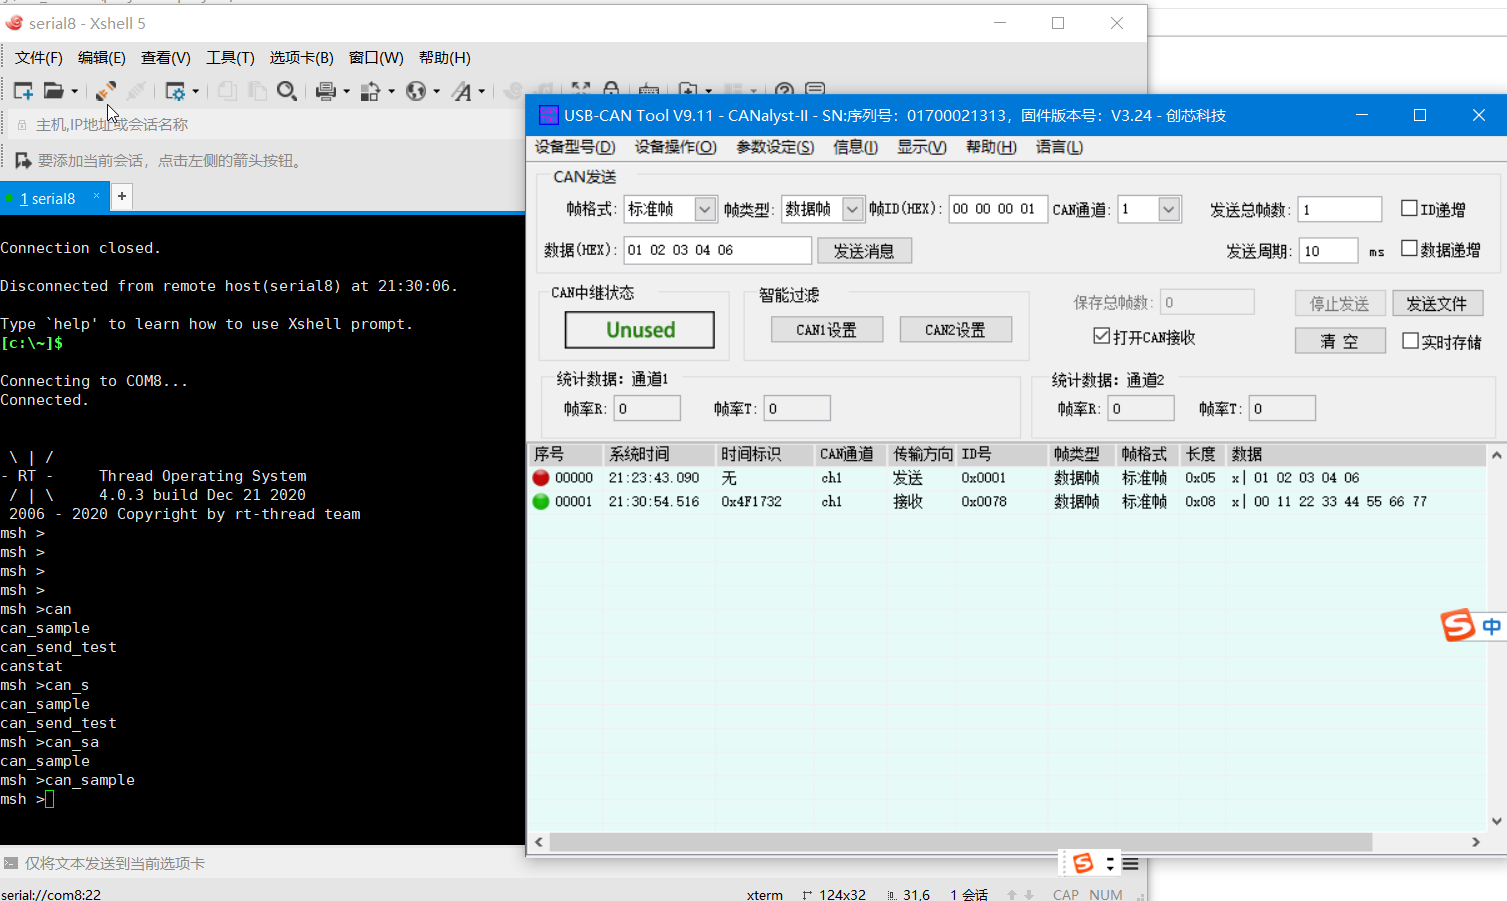
Task: Click the Find magnifier icon in Xshell
Action: pos(287,91)
